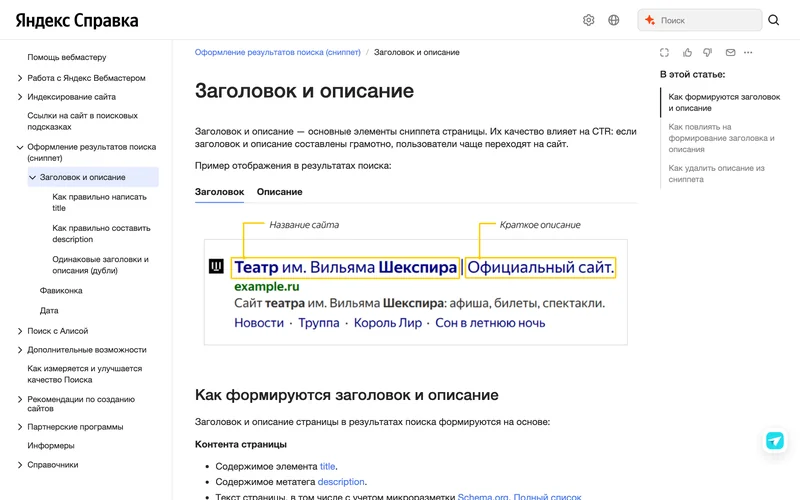The width and height of the screenshot is (800, 500).
Task: Jump to Как формируются заголовок и описание
Action: pyautogui.click(x=724, y=103)
